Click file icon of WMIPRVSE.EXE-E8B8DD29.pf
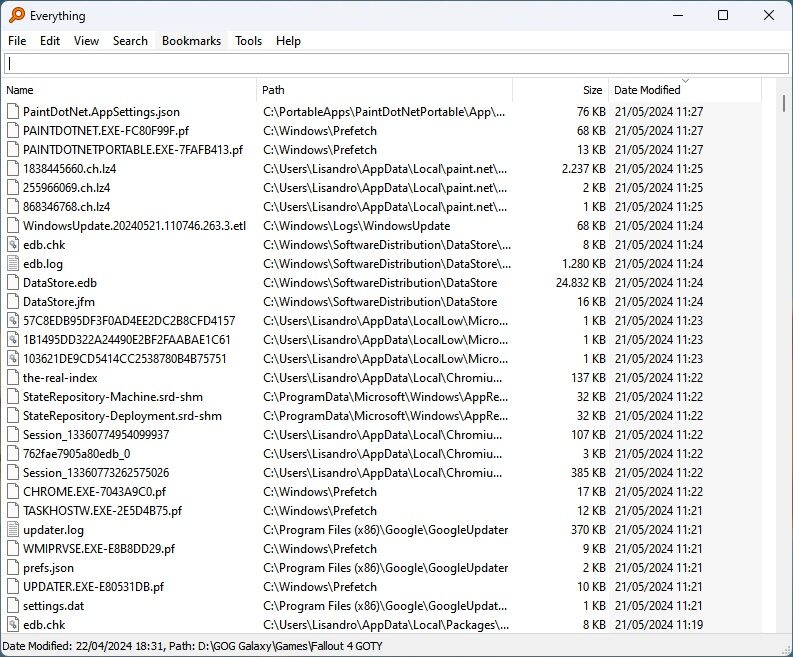The image size is (793, 657). (x=13, y=549)
